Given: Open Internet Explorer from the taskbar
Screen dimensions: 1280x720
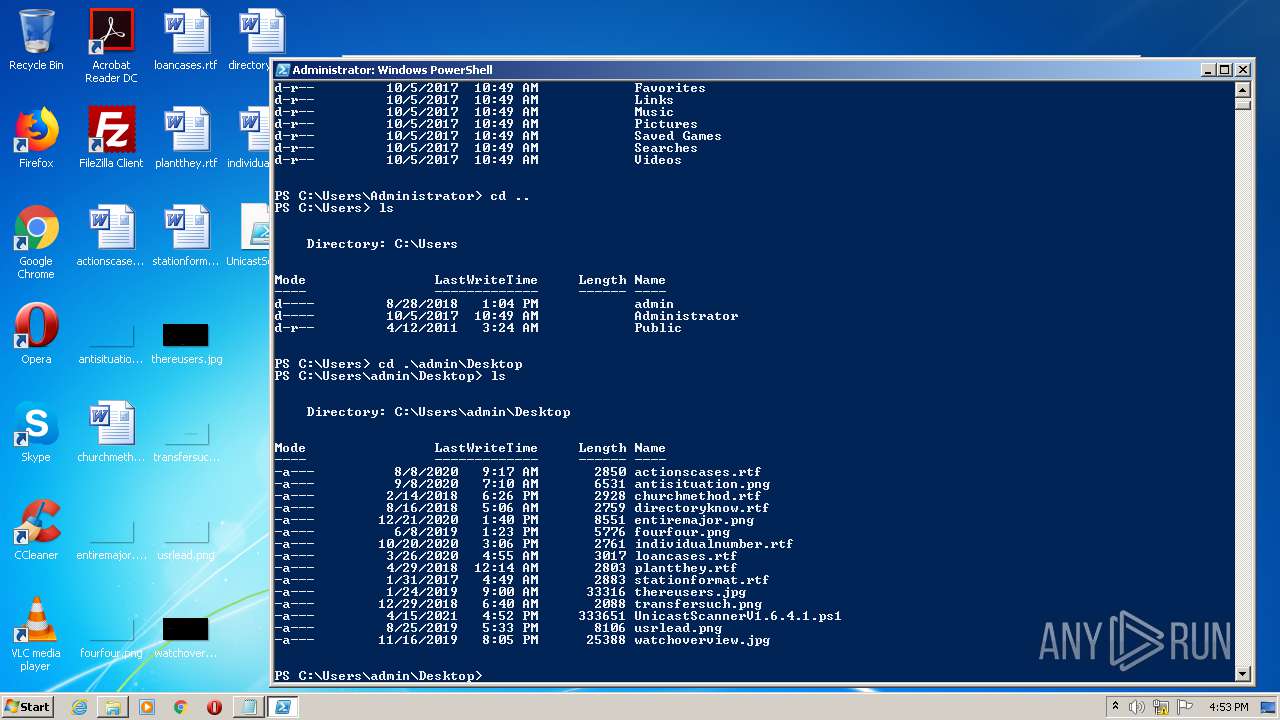Looking at the screenshot, I should pos(79,707).
